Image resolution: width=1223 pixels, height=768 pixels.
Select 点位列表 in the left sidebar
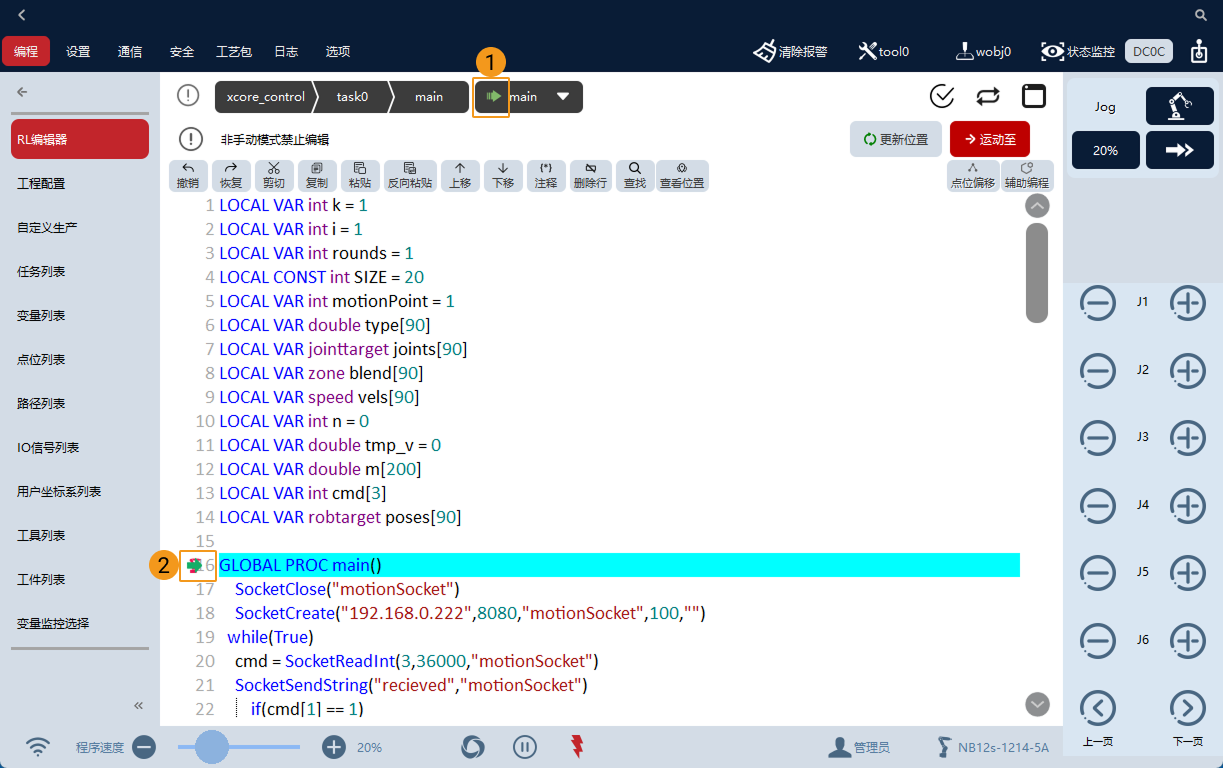[x=41, y=359]
